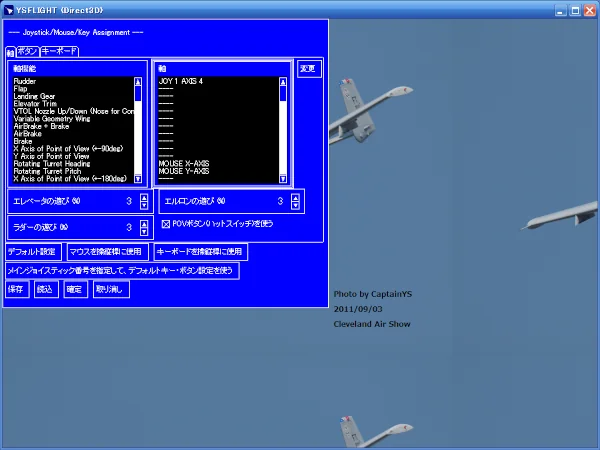Click キーボードを操縦桿に使用 button
This screenshot has width=600, height=450.
click(x=200, y=252)
